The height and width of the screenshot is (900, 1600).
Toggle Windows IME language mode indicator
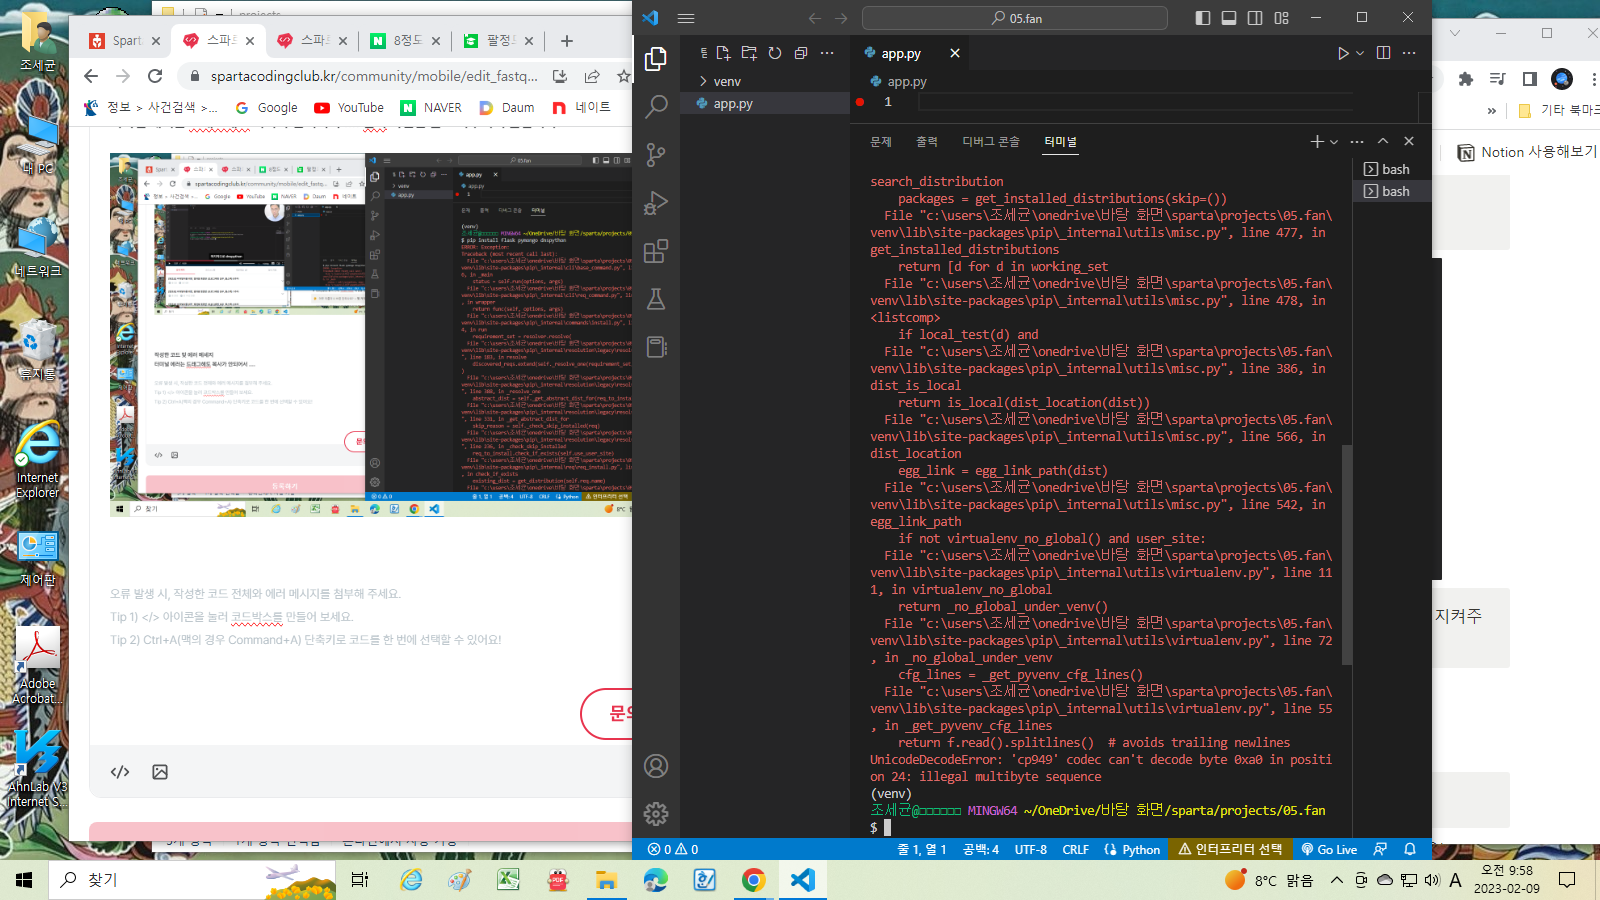click(x=1455, y=880)
